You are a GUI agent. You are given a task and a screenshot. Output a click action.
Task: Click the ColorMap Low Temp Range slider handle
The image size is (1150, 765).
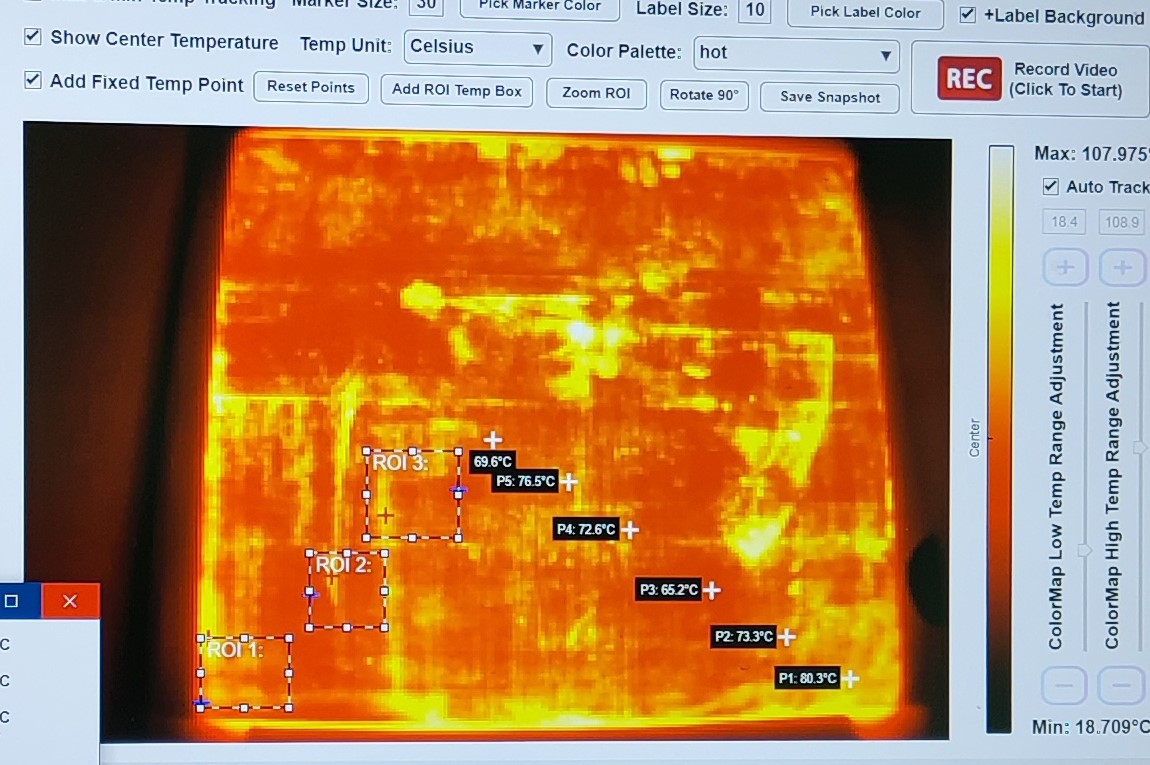tap(1085, 550)
